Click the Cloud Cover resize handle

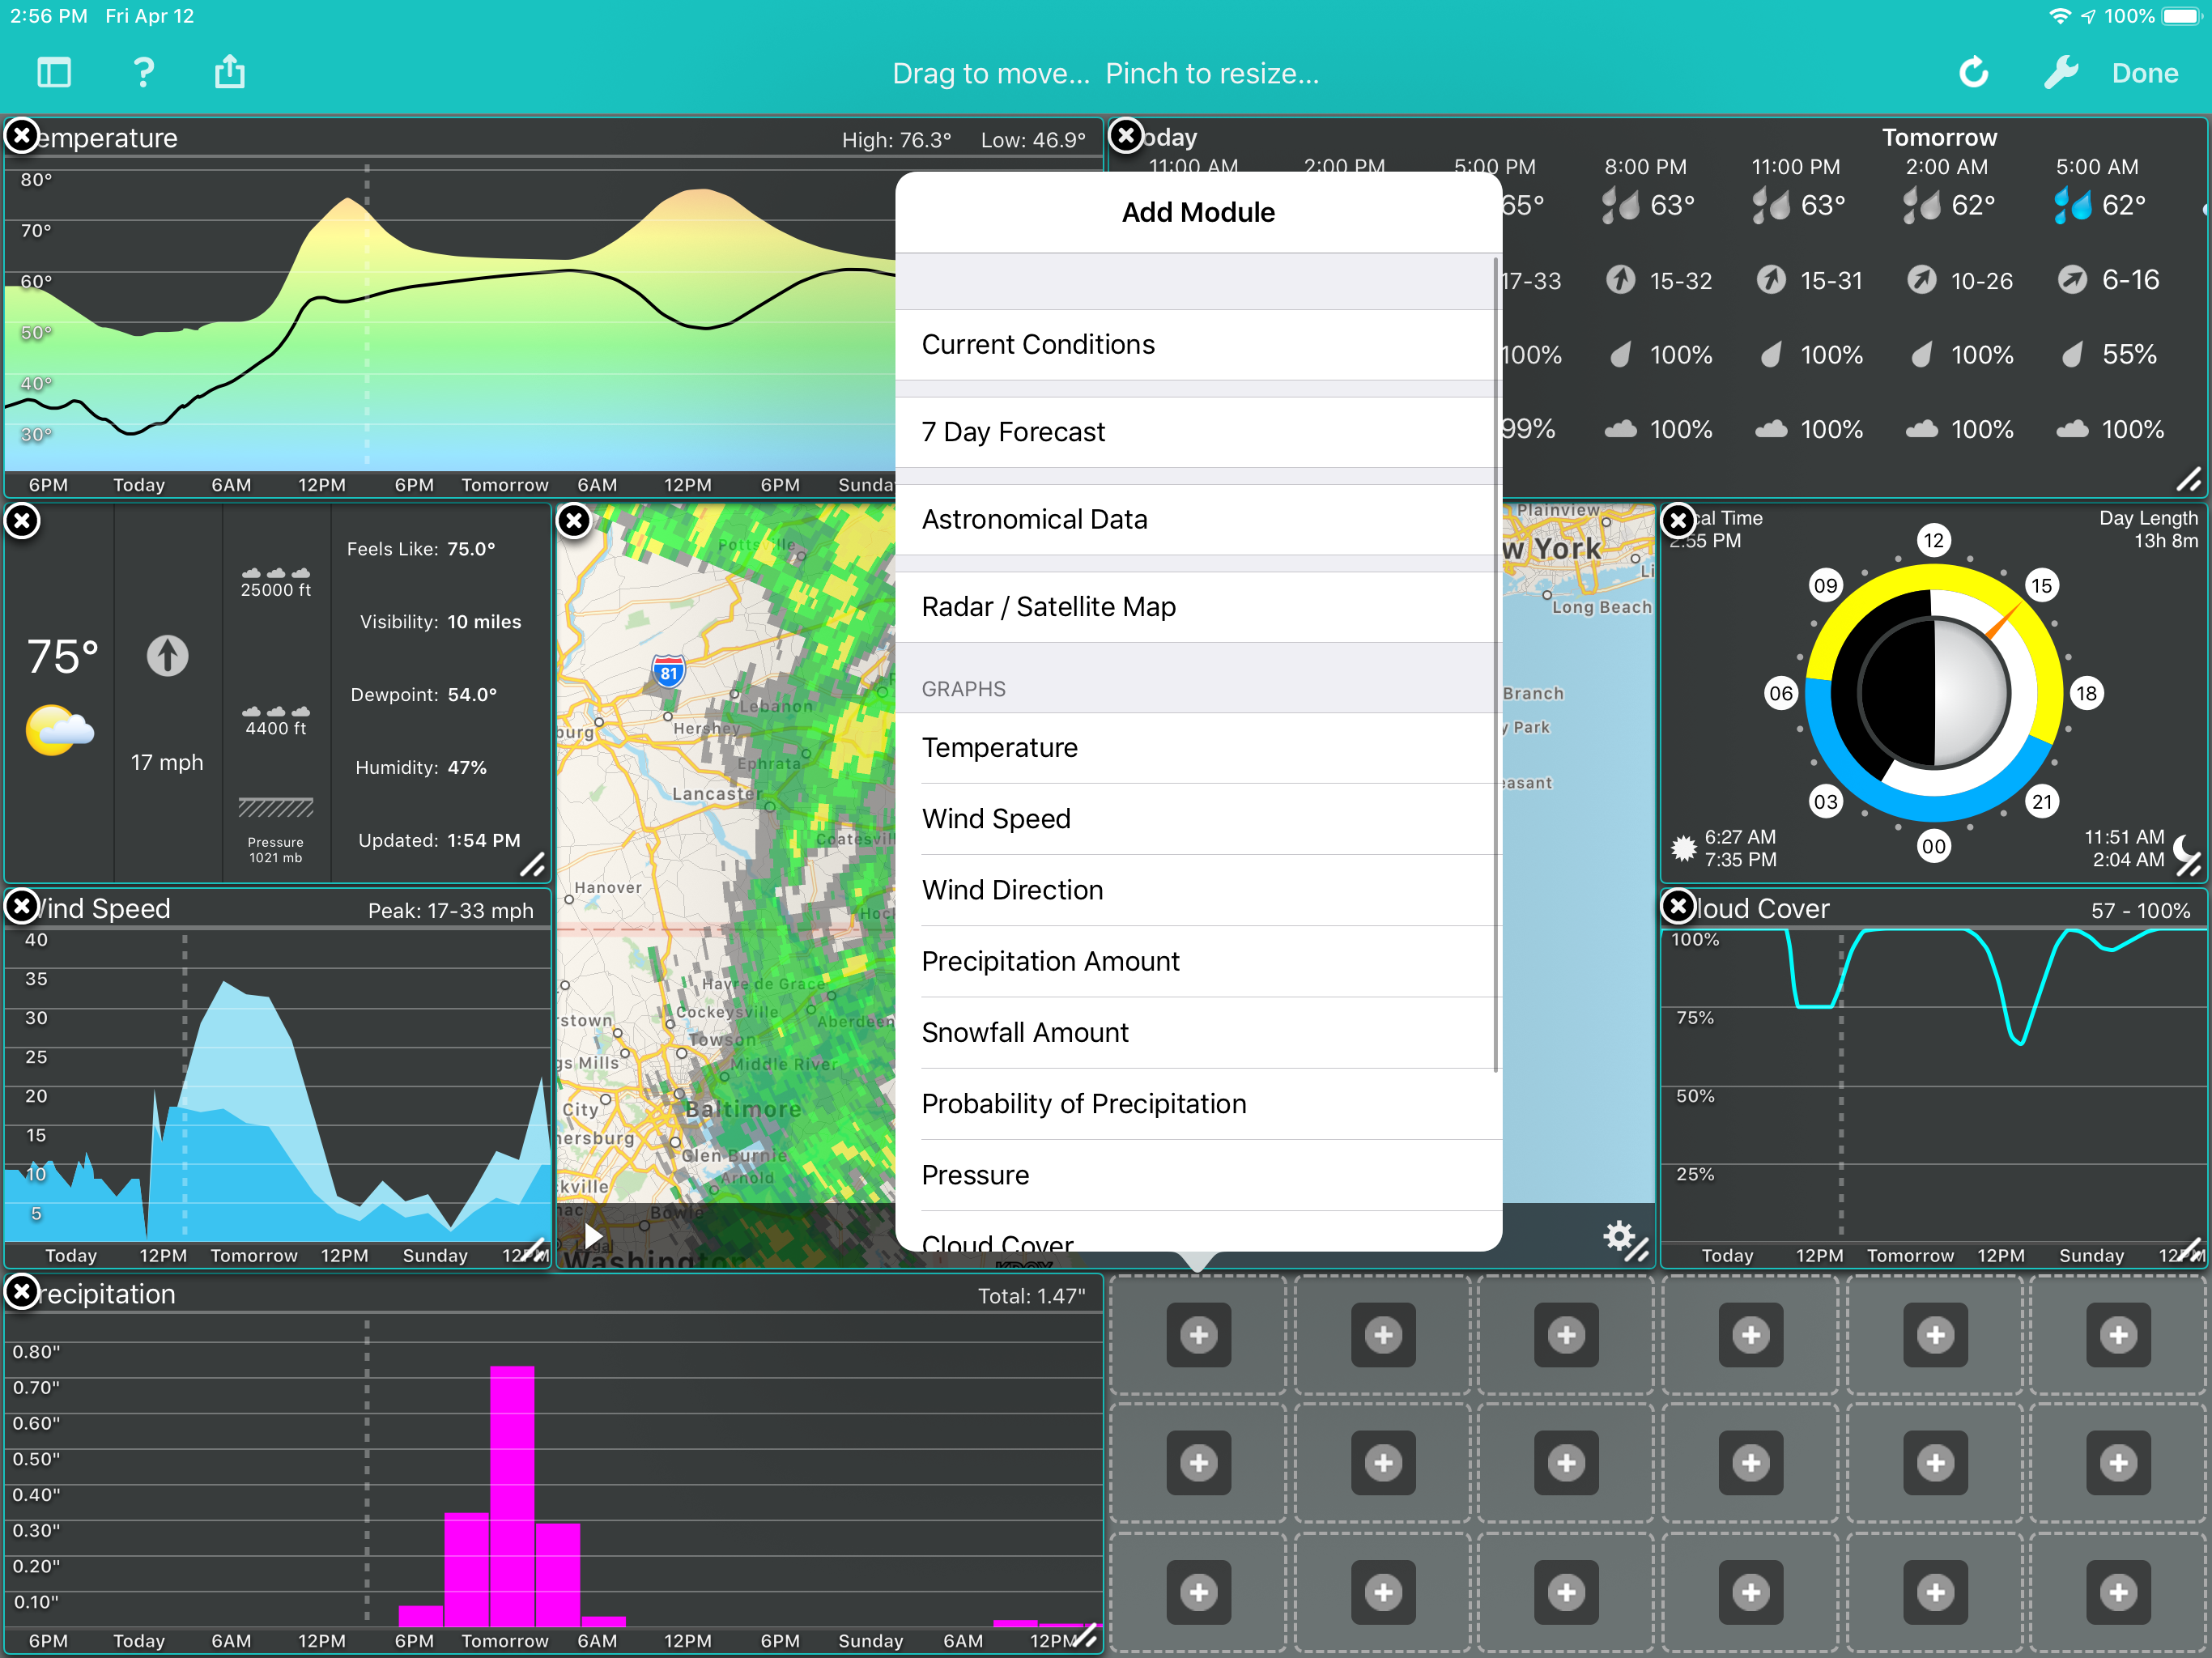(x=2189, y=1250)
